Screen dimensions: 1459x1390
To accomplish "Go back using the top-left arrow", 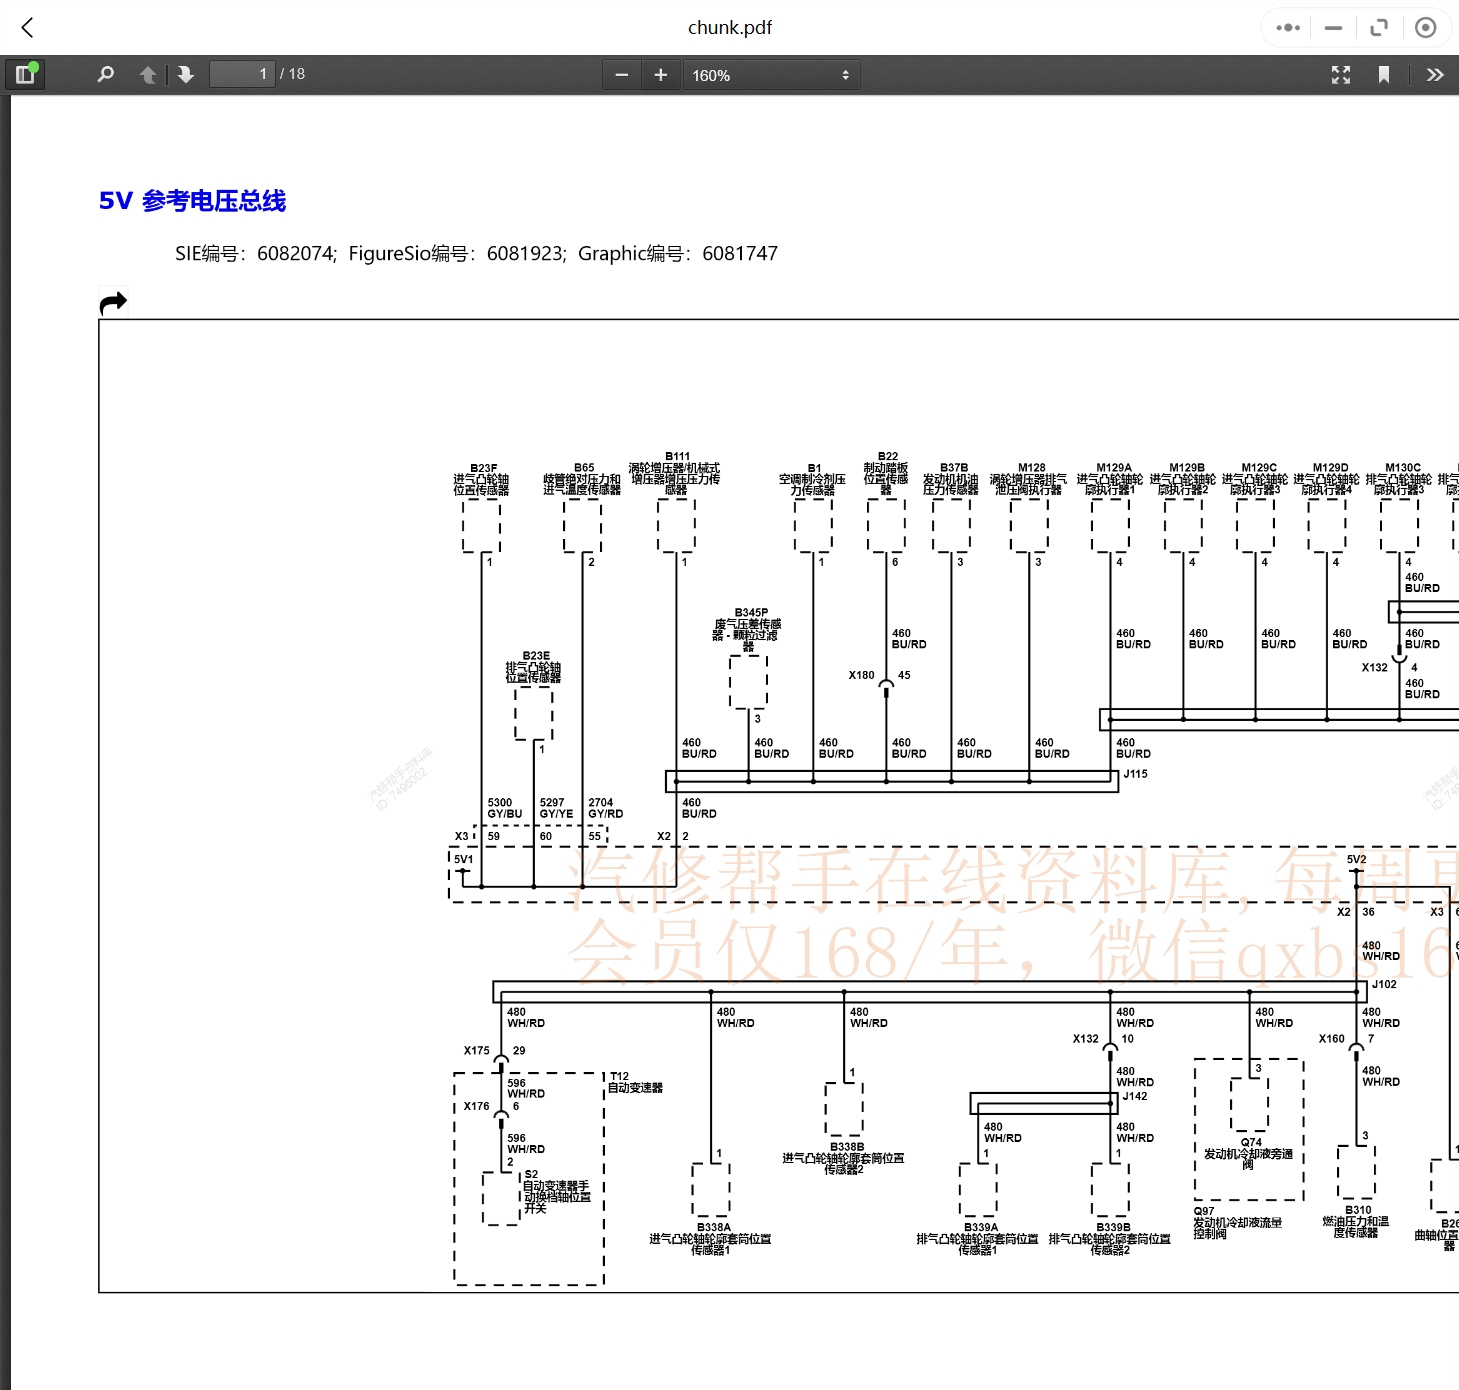I will (x=28, y=27).
